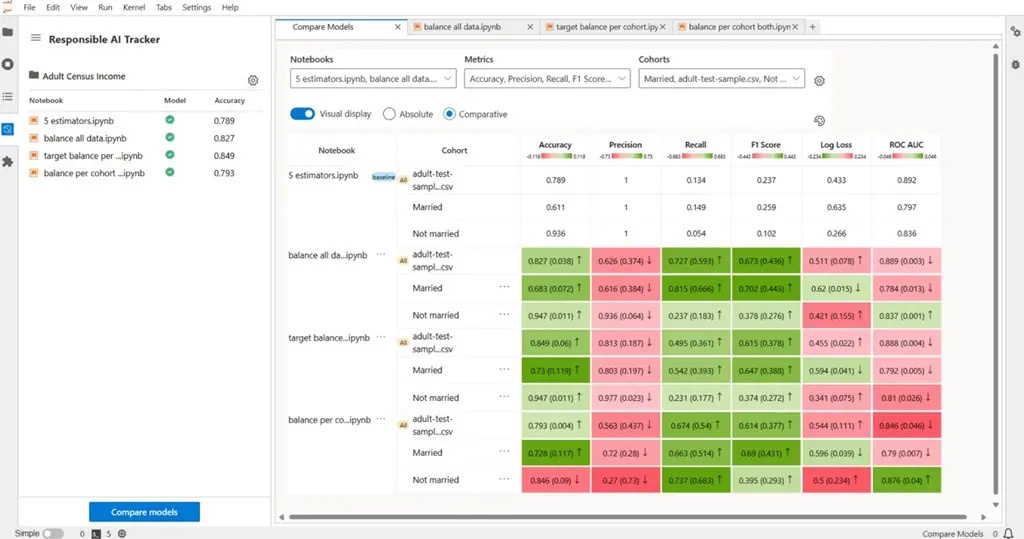Expand the Notebooks dropdown
Image resolution: width=1024 pixels, height=539 pixels.
373,78
